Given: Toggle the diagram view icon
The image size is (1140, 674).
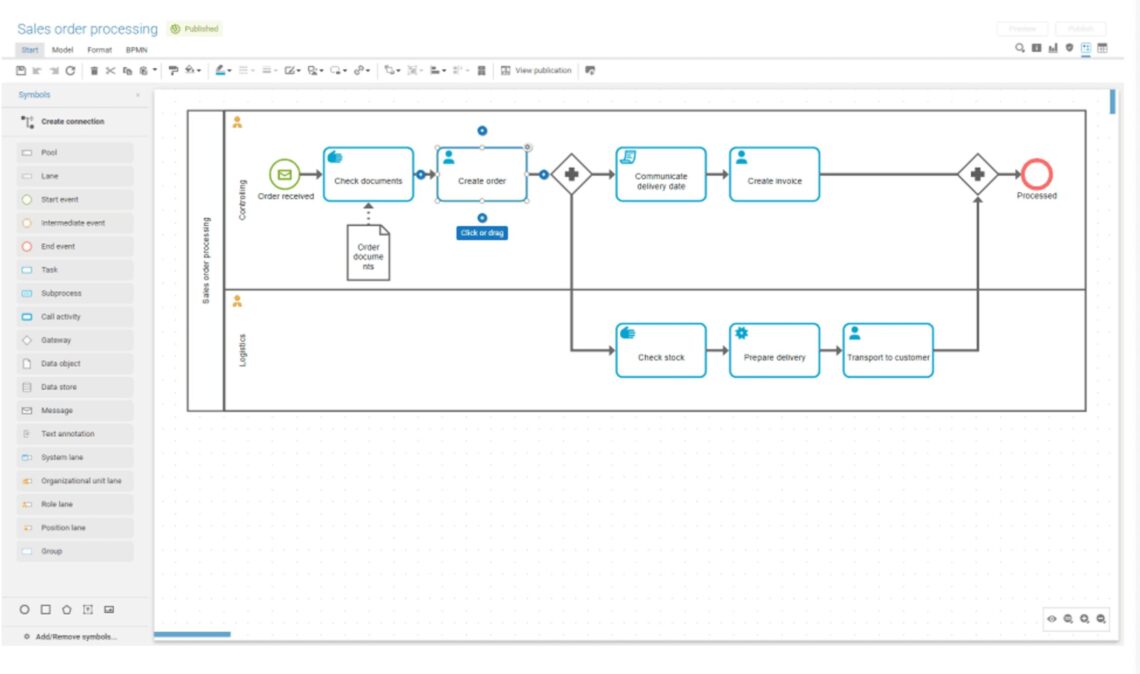Looking at the screenshot, I should (x=1086, y=48).
